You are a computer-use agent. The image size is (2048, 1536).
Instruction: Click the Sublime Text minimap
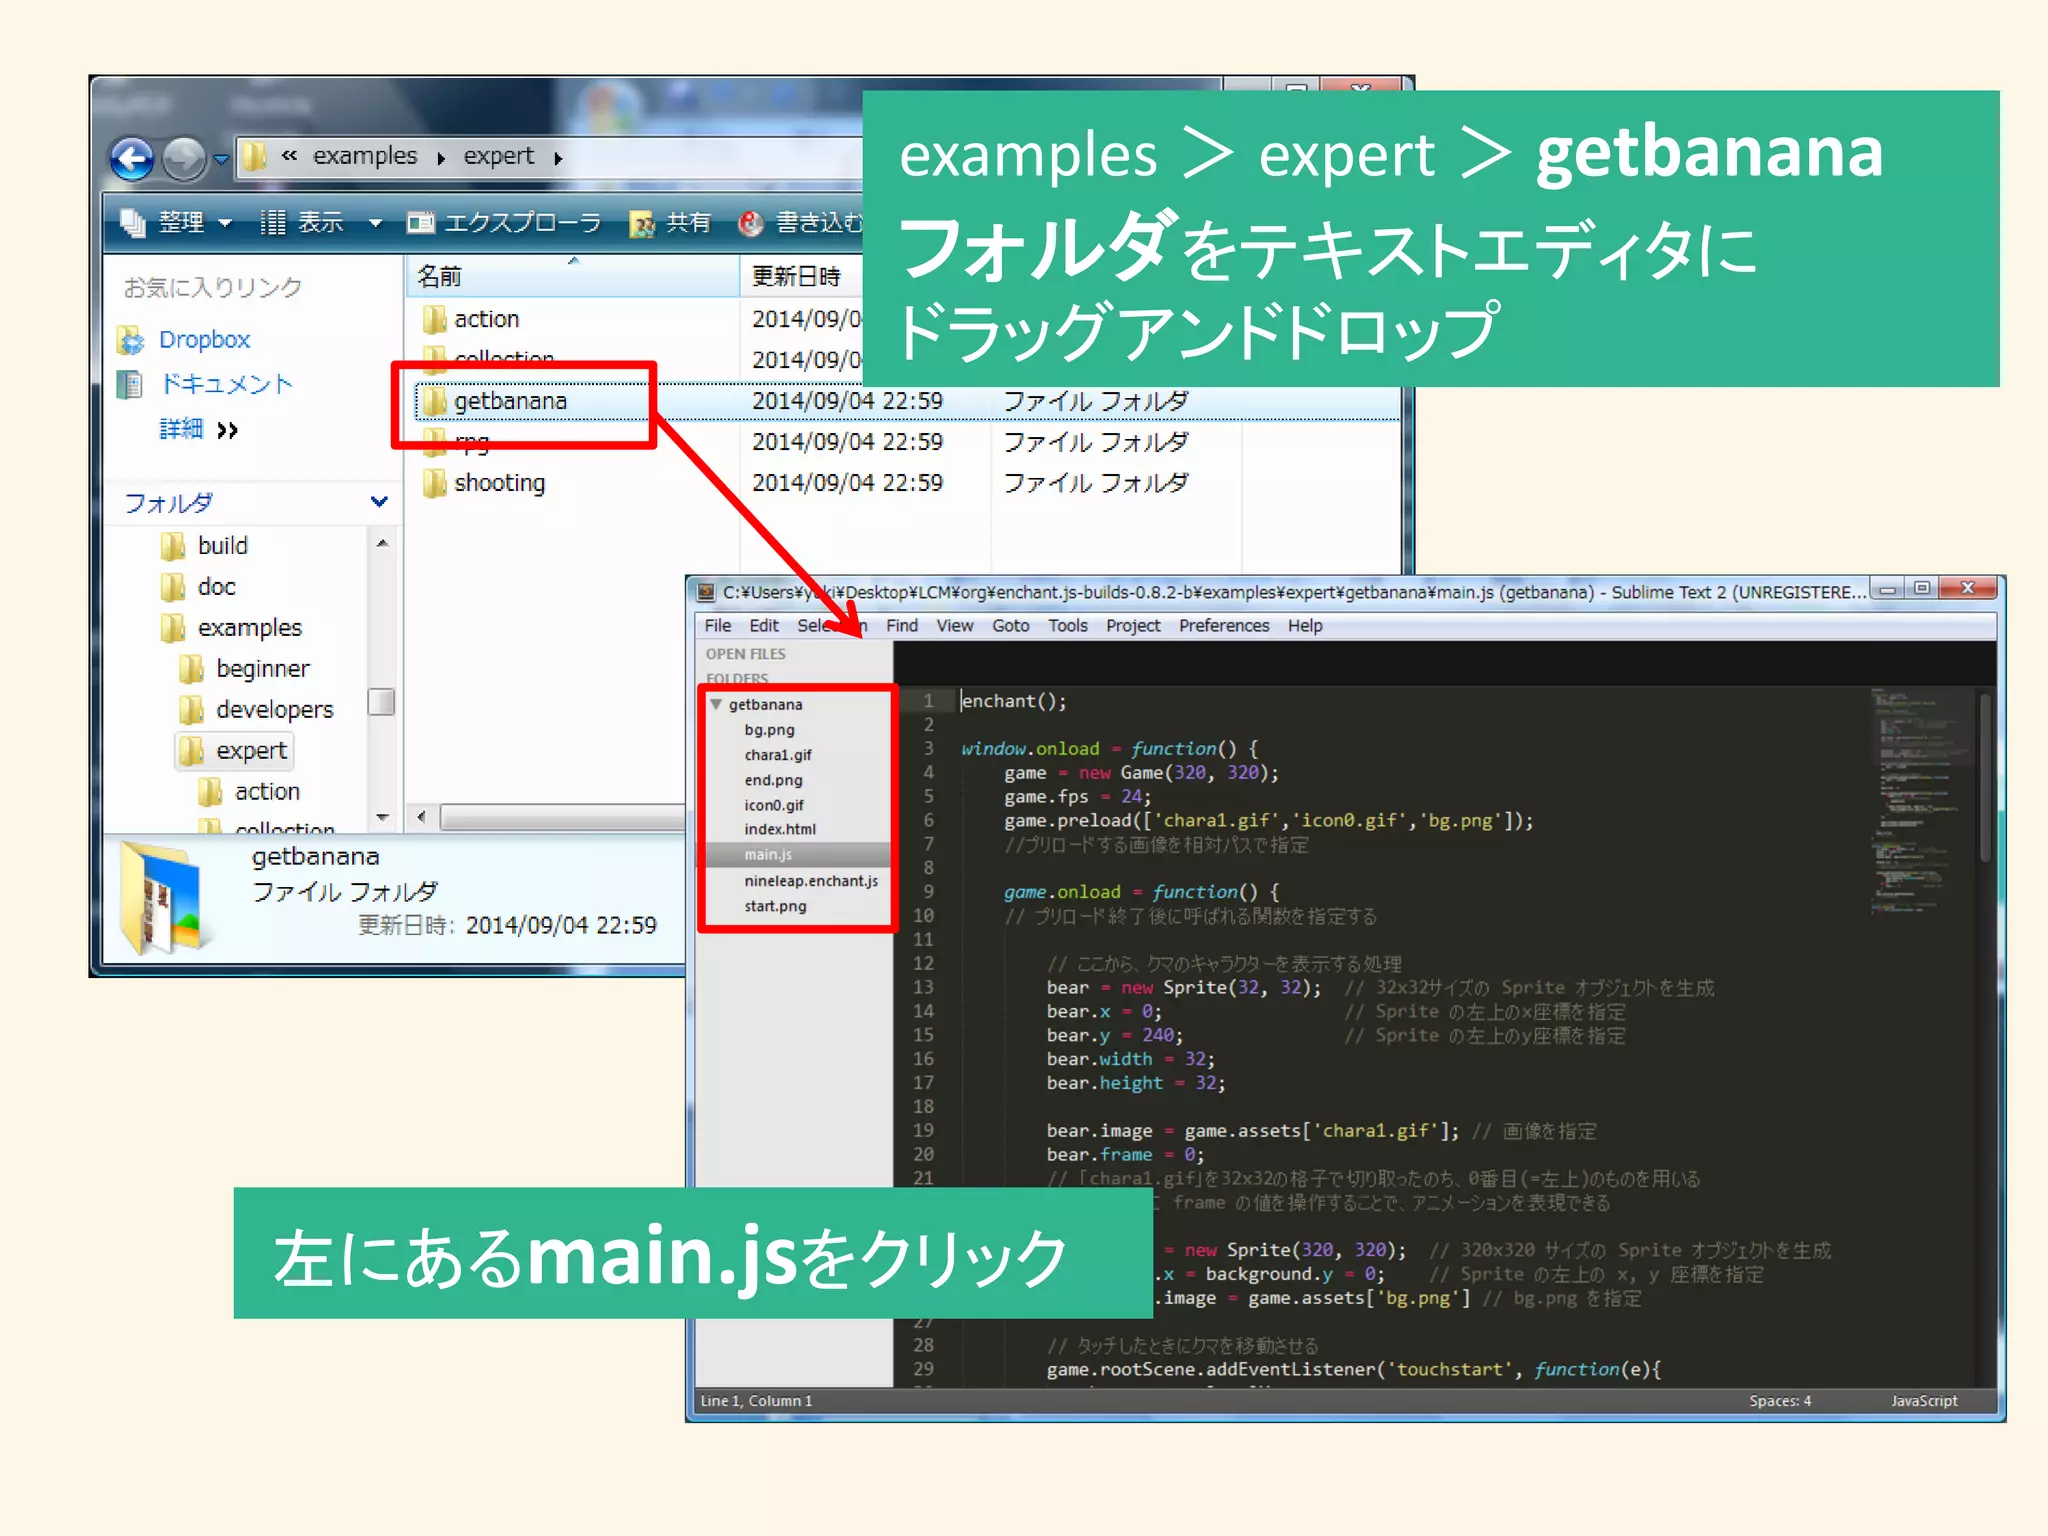pos(1921,800)
